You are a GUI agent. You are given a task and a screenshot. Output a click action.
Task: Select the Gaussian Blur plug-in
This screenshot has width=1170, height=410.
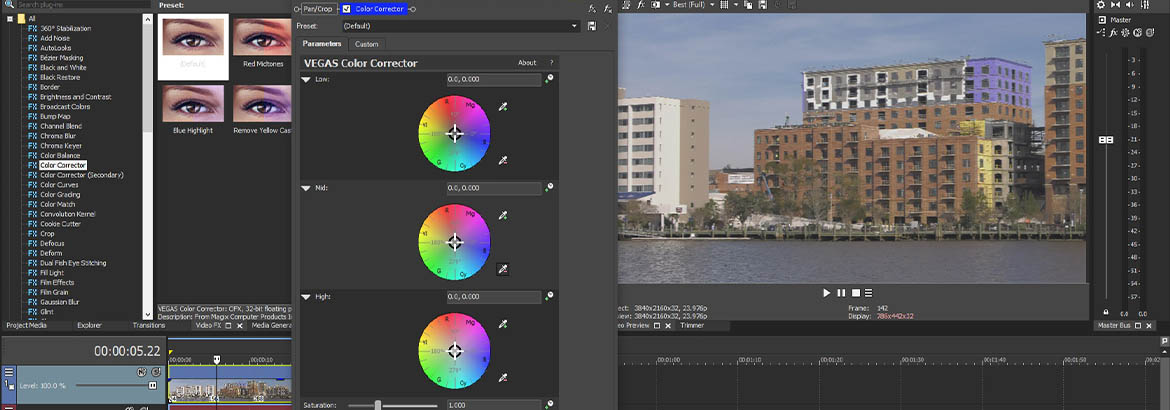click(x=60, y=302)
